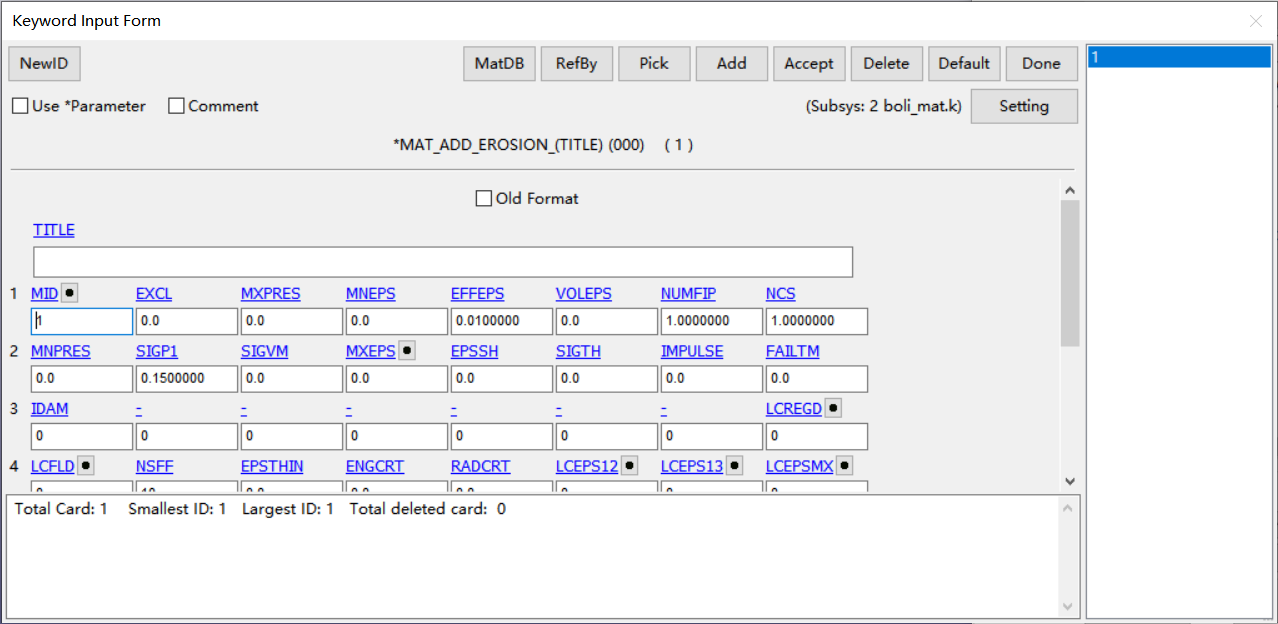Image resolution: width=1278 pixels, height=624 pixels.
Task: Open the EXCL label link
Action: (x=154, y=294)
